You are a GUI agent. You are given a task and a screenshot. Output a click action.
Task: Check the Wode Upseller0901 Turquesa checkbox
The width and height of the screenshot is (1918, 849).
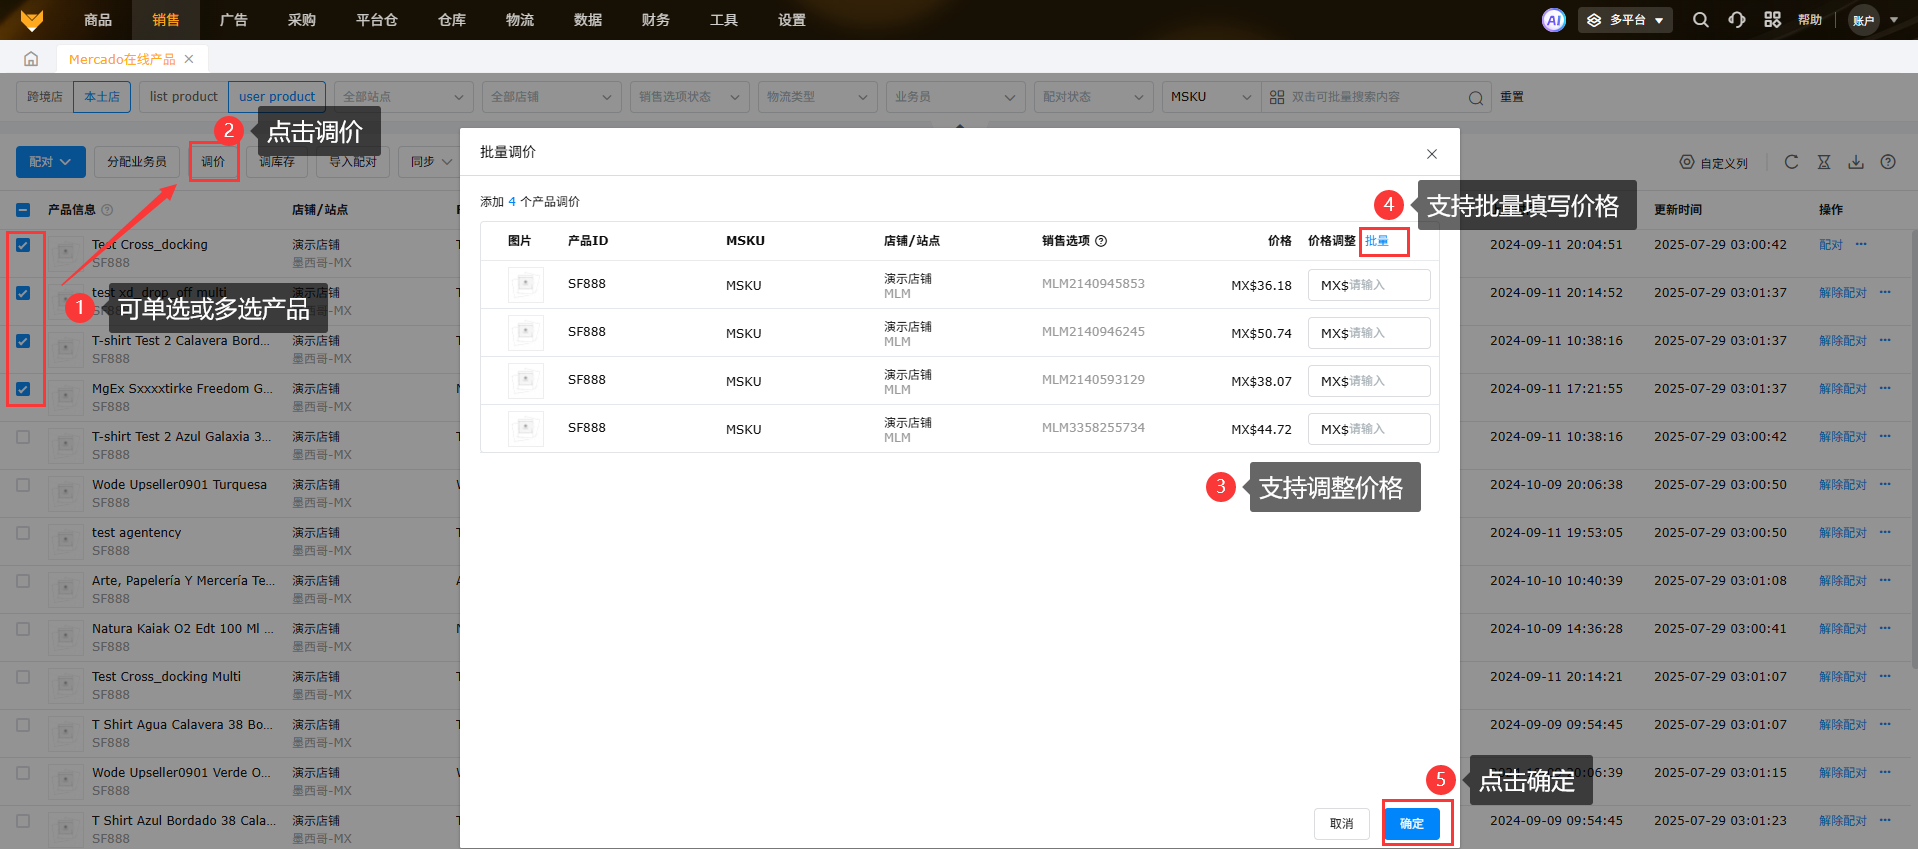[x=23, y=485]
